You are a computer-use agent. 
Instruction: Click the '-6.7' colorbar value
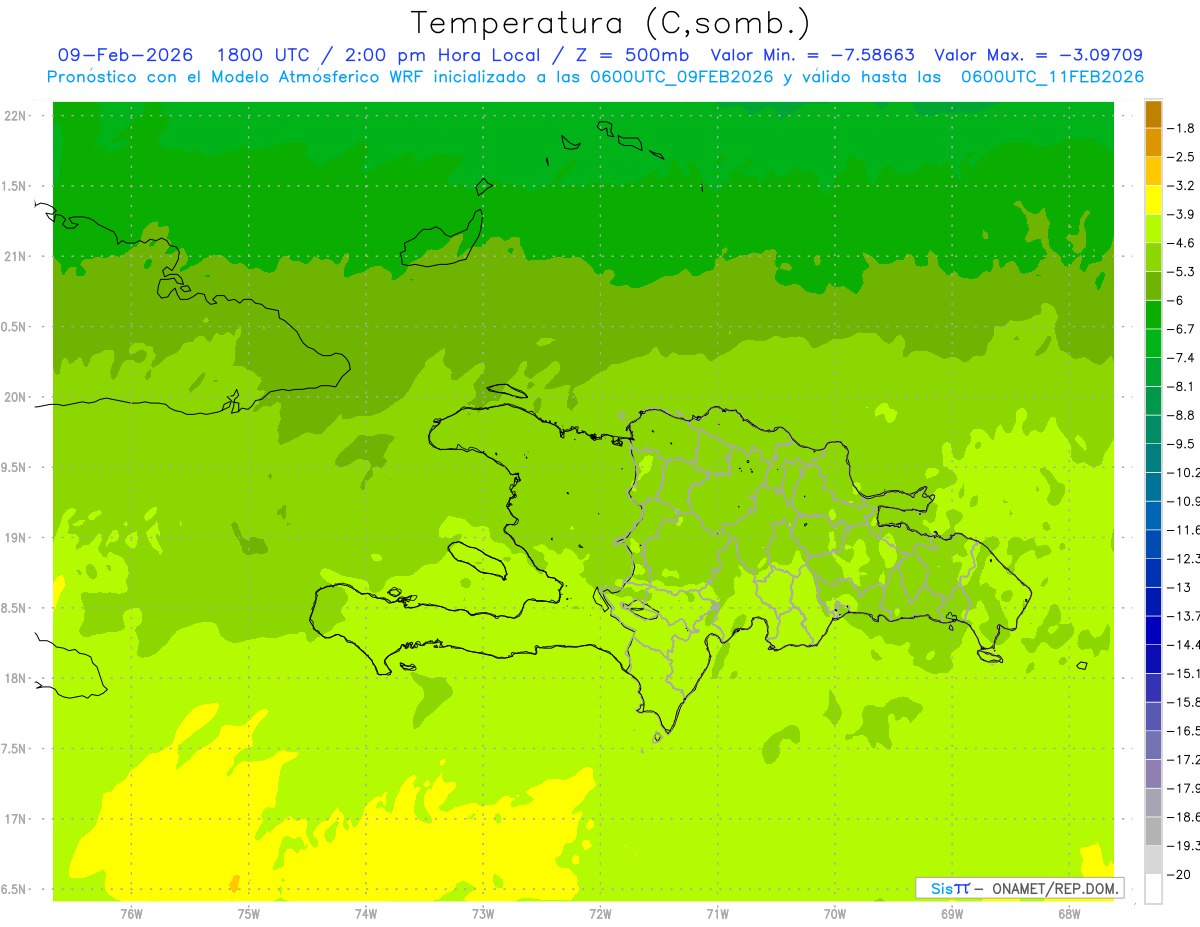tap(1181, 329)
